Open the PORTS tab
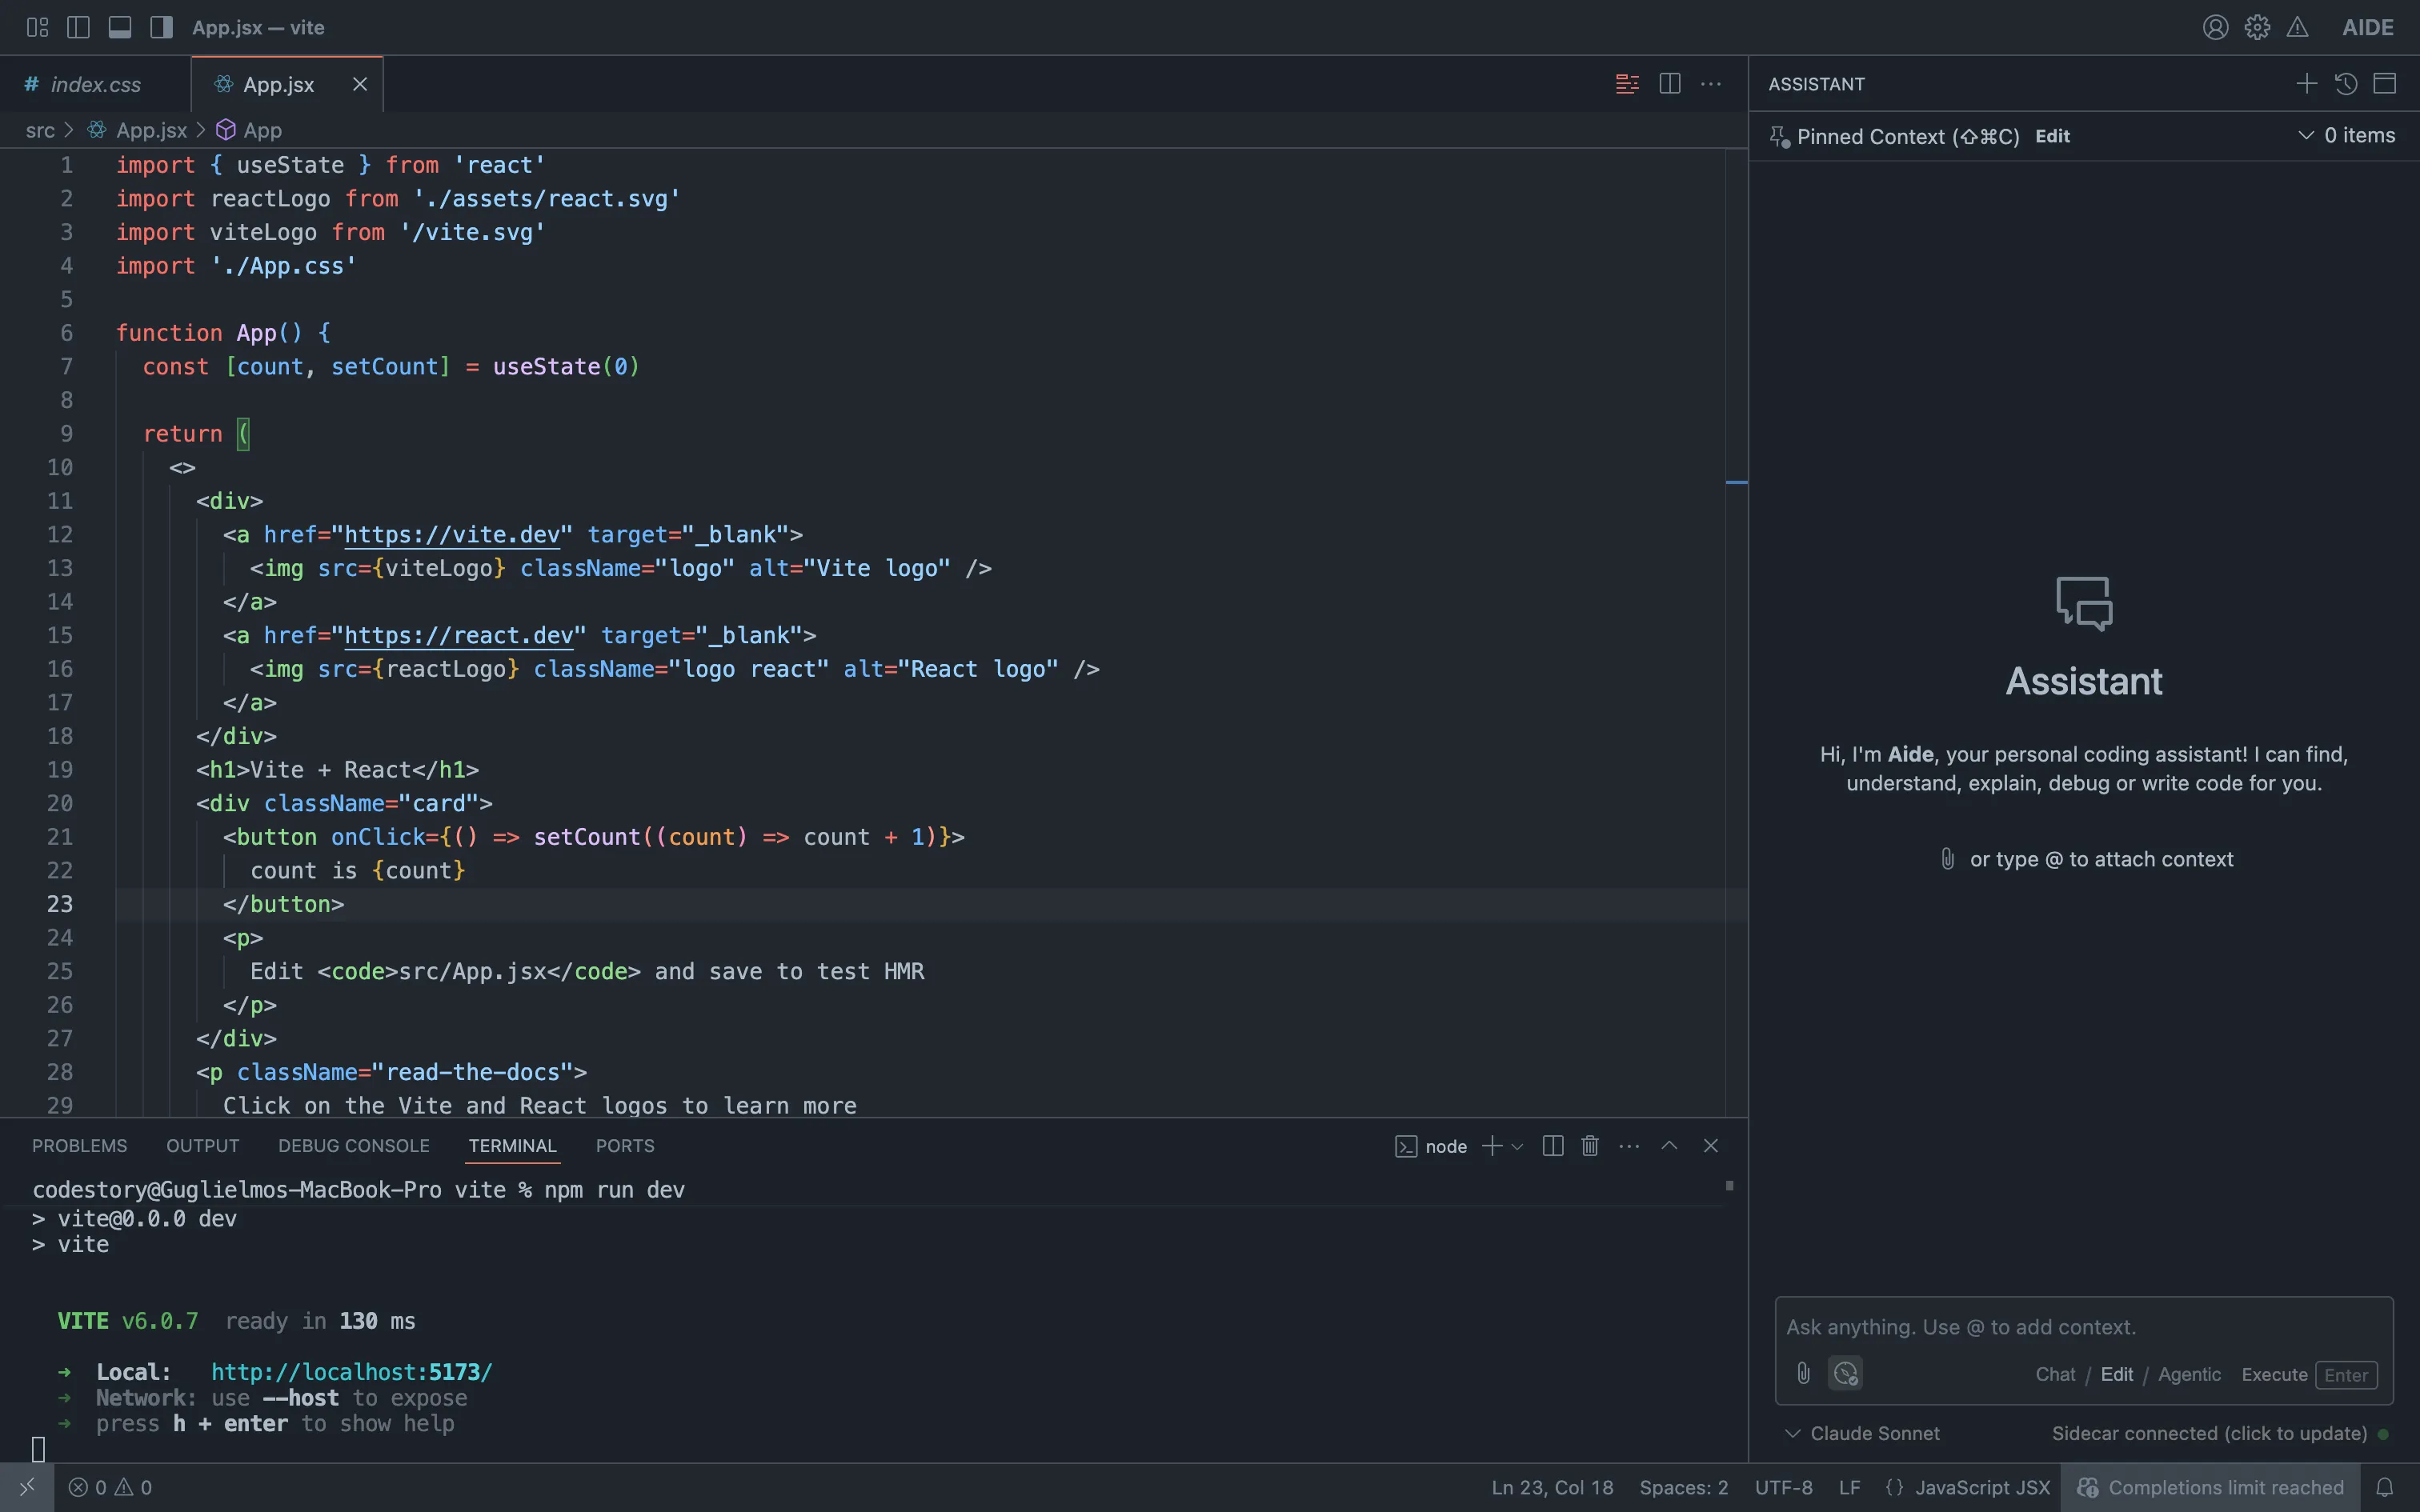 tap(625, 1146)
